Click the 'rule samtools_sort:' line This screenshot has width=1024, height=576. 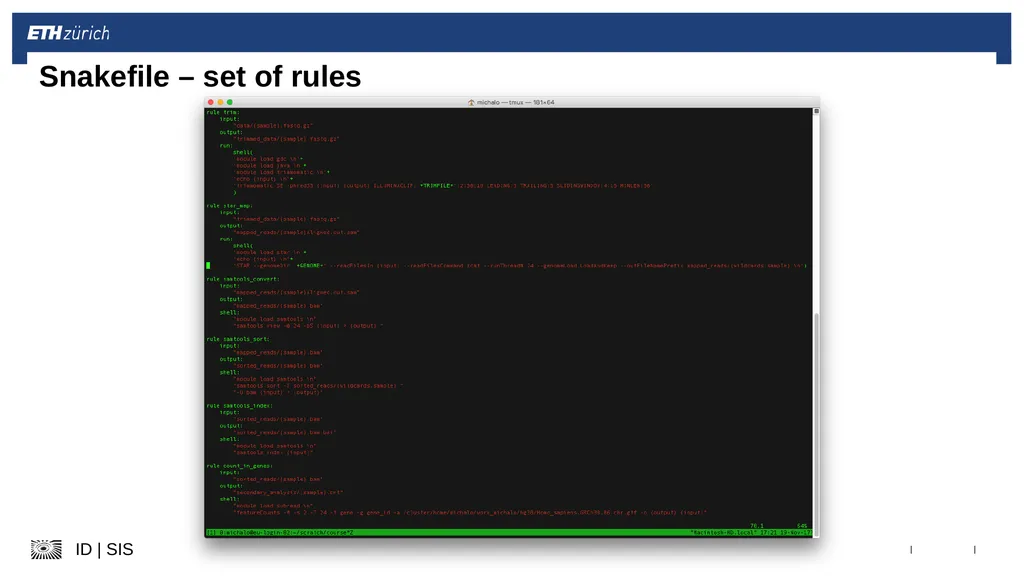pyautogui.click(x=238, y=339)
